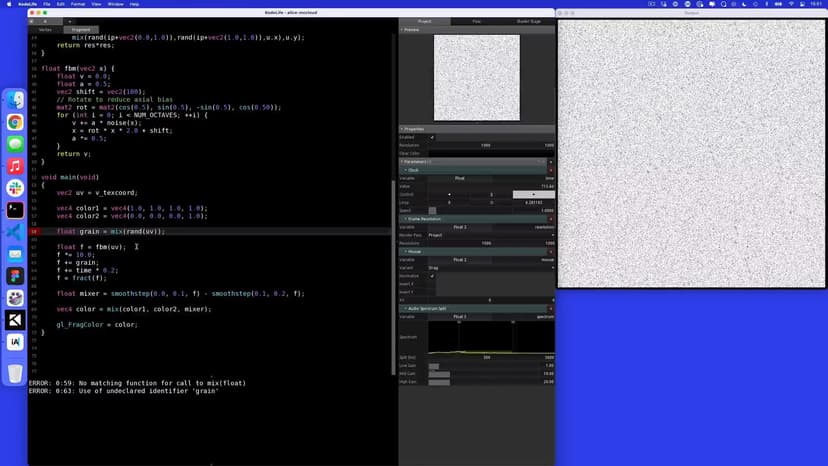Adjust the Mid Gain slider
This screenshot has width=828, height=466.
[x=439, y=374]
